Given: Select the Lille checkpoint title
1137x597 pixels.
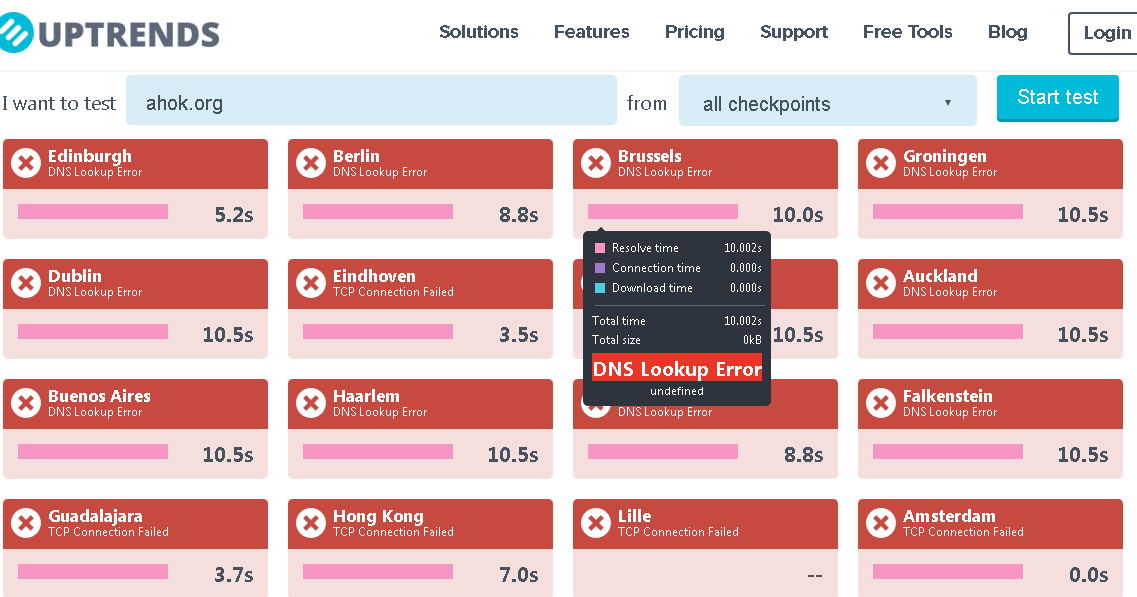Looking at the screenshot, I should point(634,516).
